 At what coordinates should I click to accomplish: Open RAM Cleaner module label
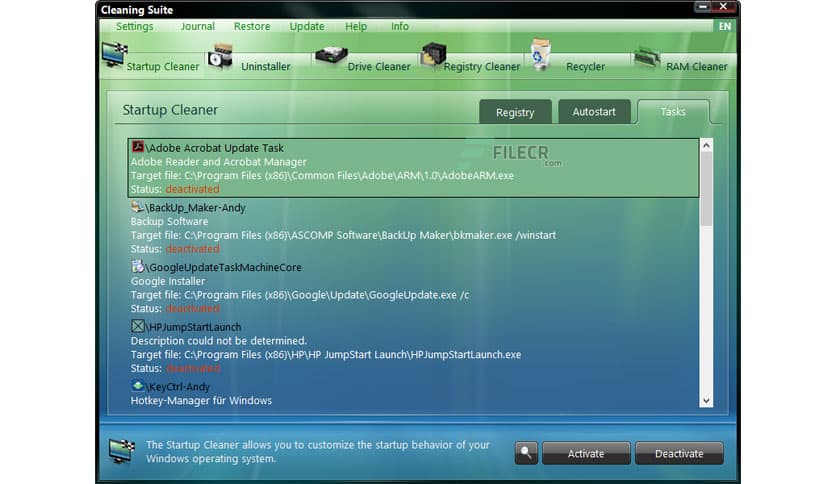click(x=696, y=67)
